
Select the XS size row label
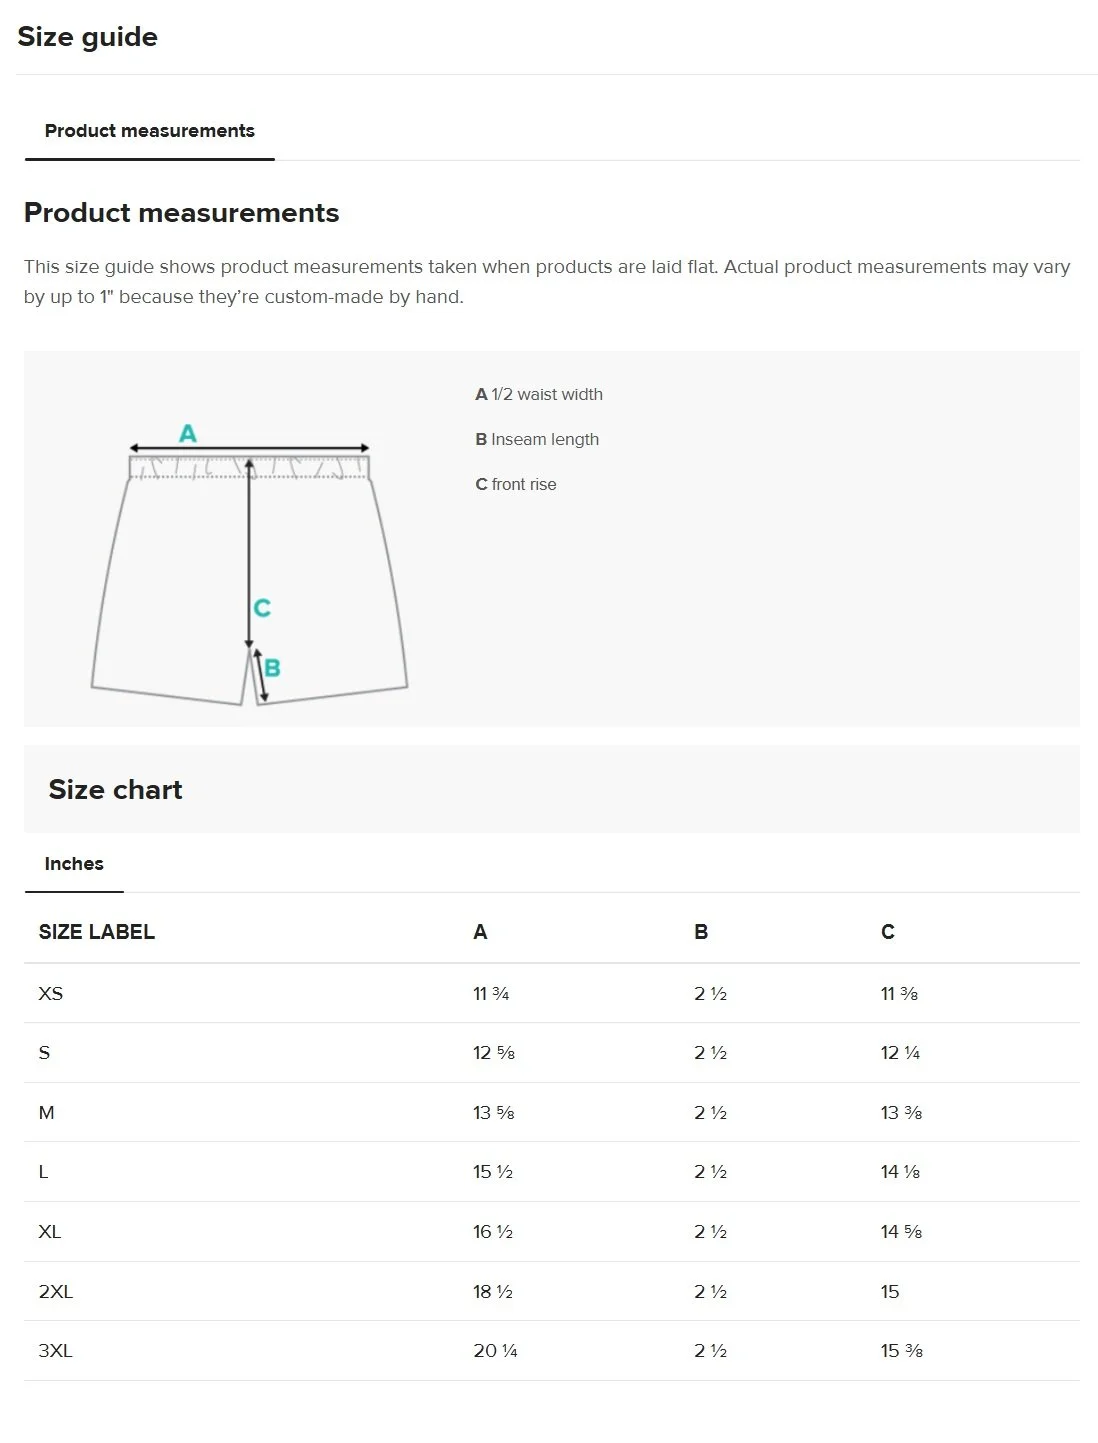[x=51, y=994]
